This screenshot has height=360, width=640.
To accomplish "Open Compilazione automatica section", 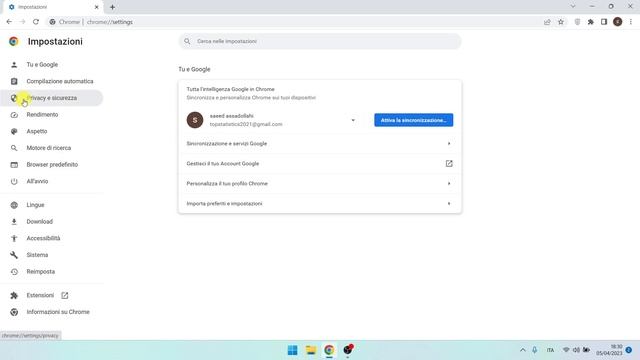I will pyautogui.click(x=60, y=81).
